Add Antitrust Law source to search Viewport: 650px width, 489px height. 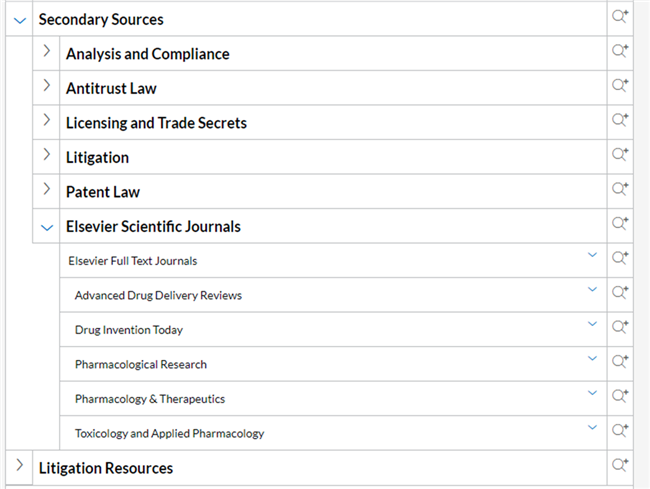coord(620,85)
